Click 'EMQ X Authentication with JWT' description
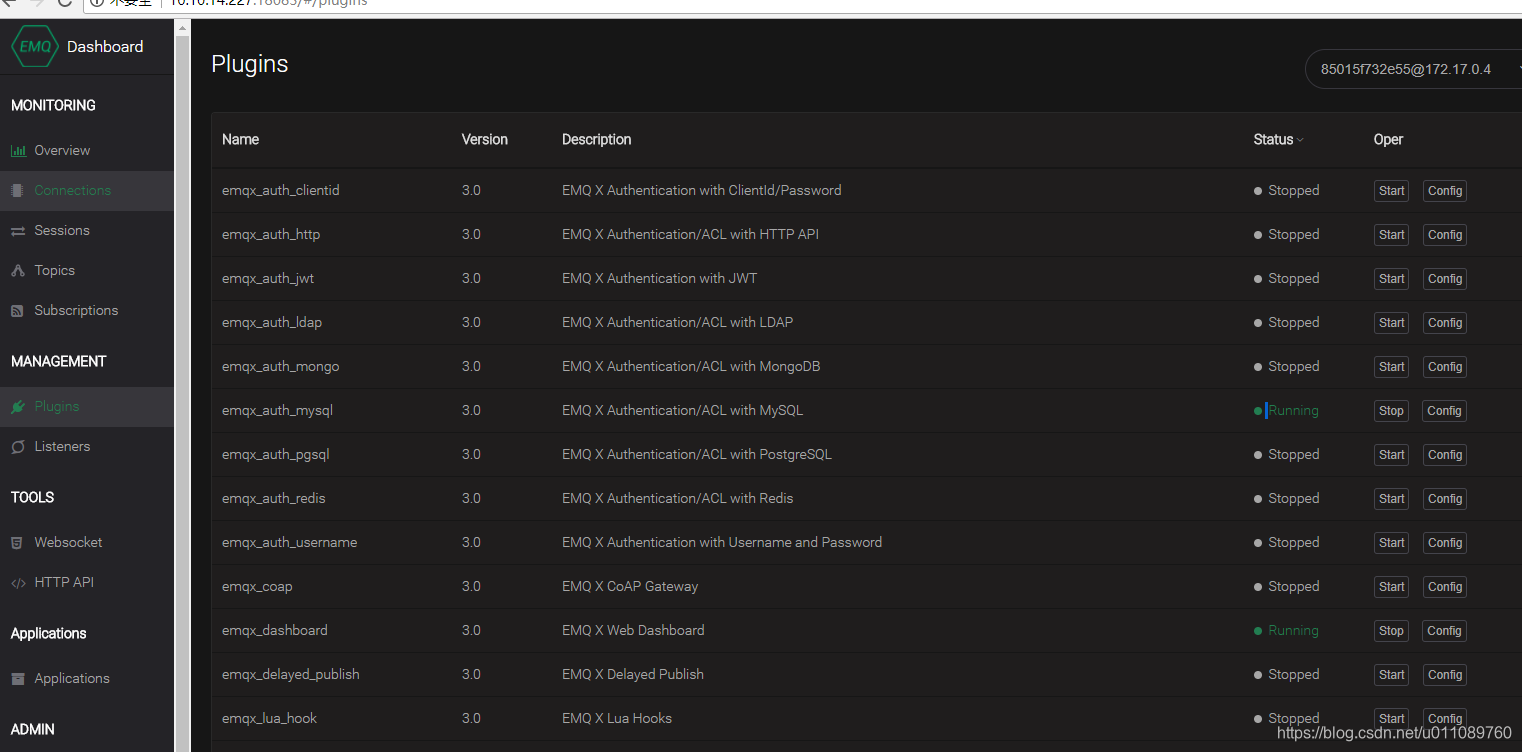 click(x=659, y=278)
